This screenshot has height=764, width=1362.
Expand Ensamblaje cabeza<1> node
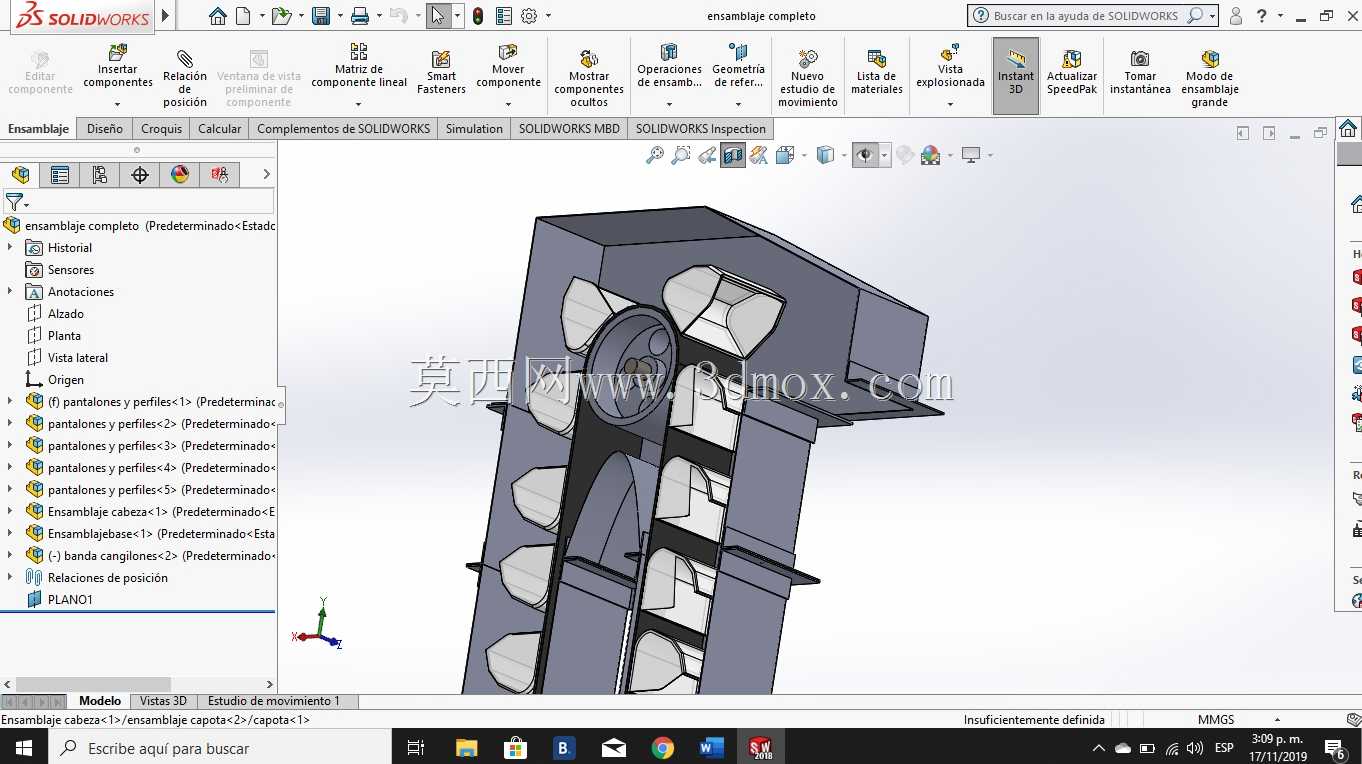coord(10,512)
